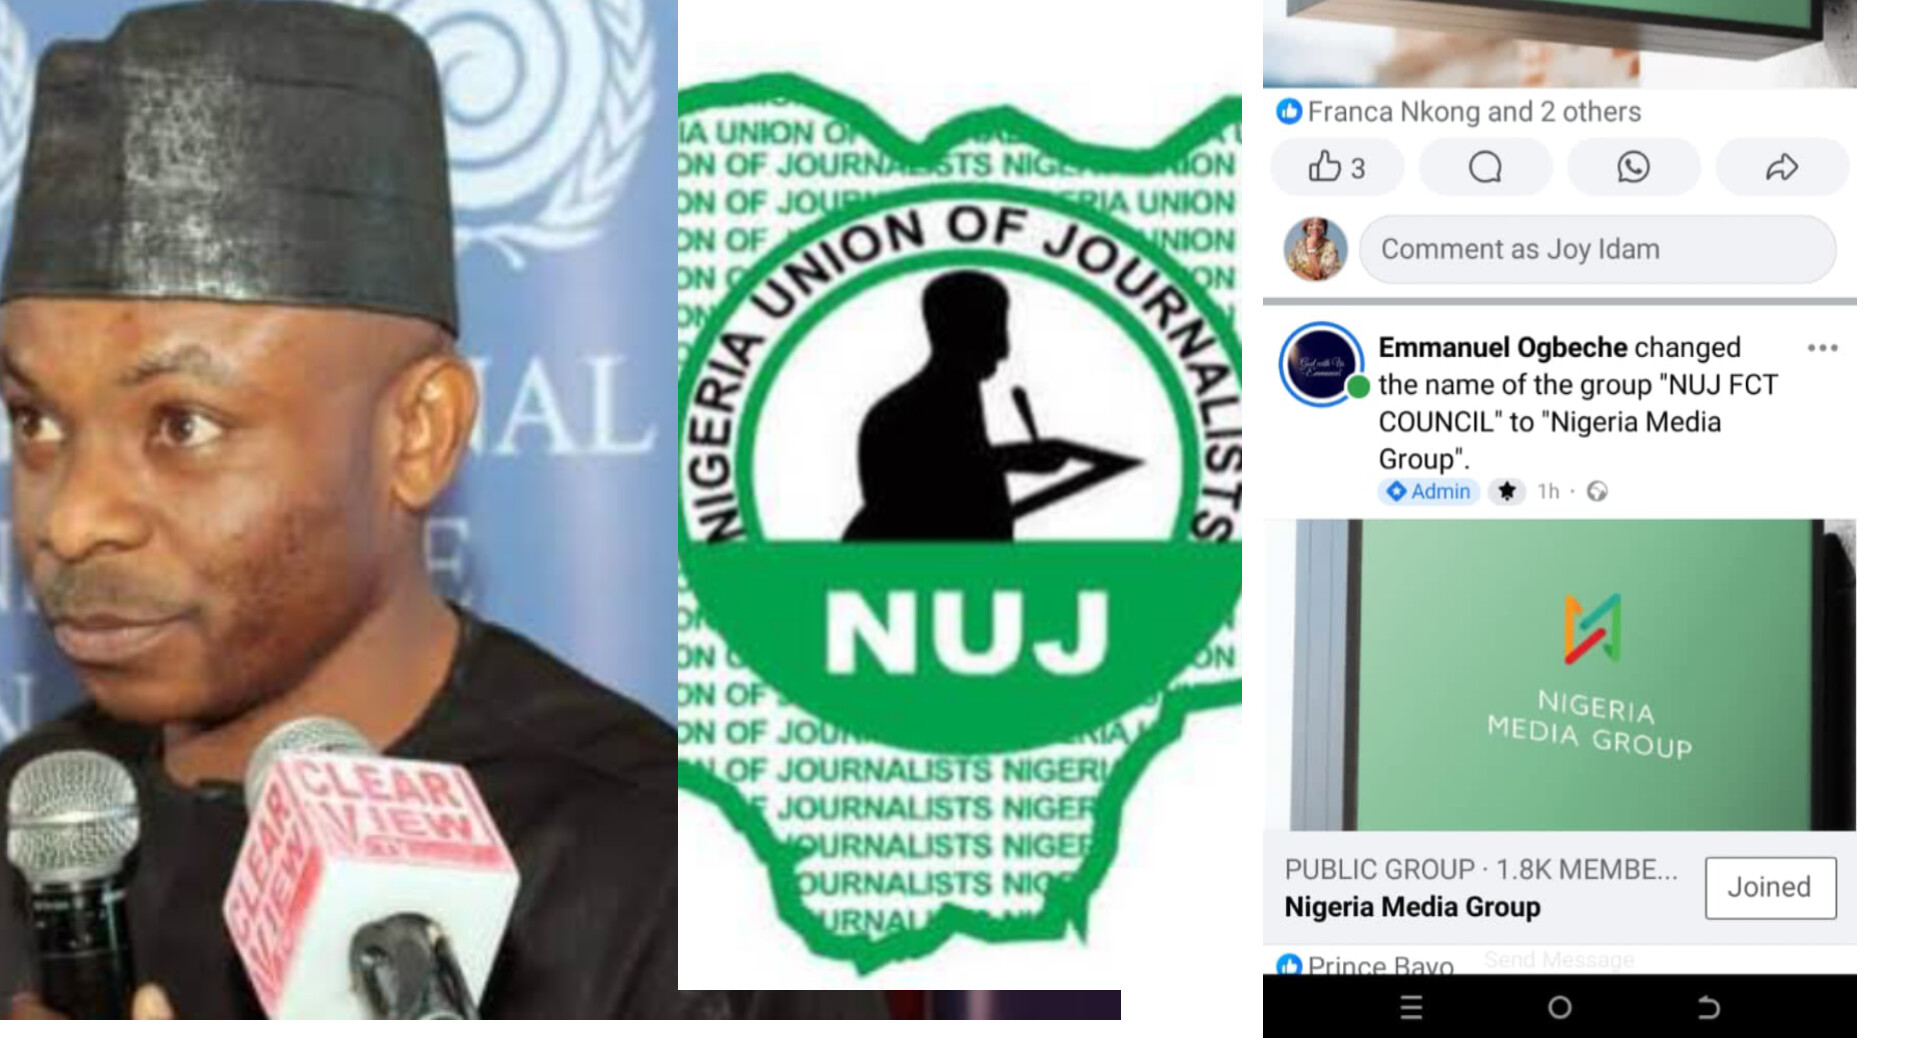Like the post with thumbs-up icon
The width and height of the screenshot is (1920, 1038).
[x=1337, y=167]
